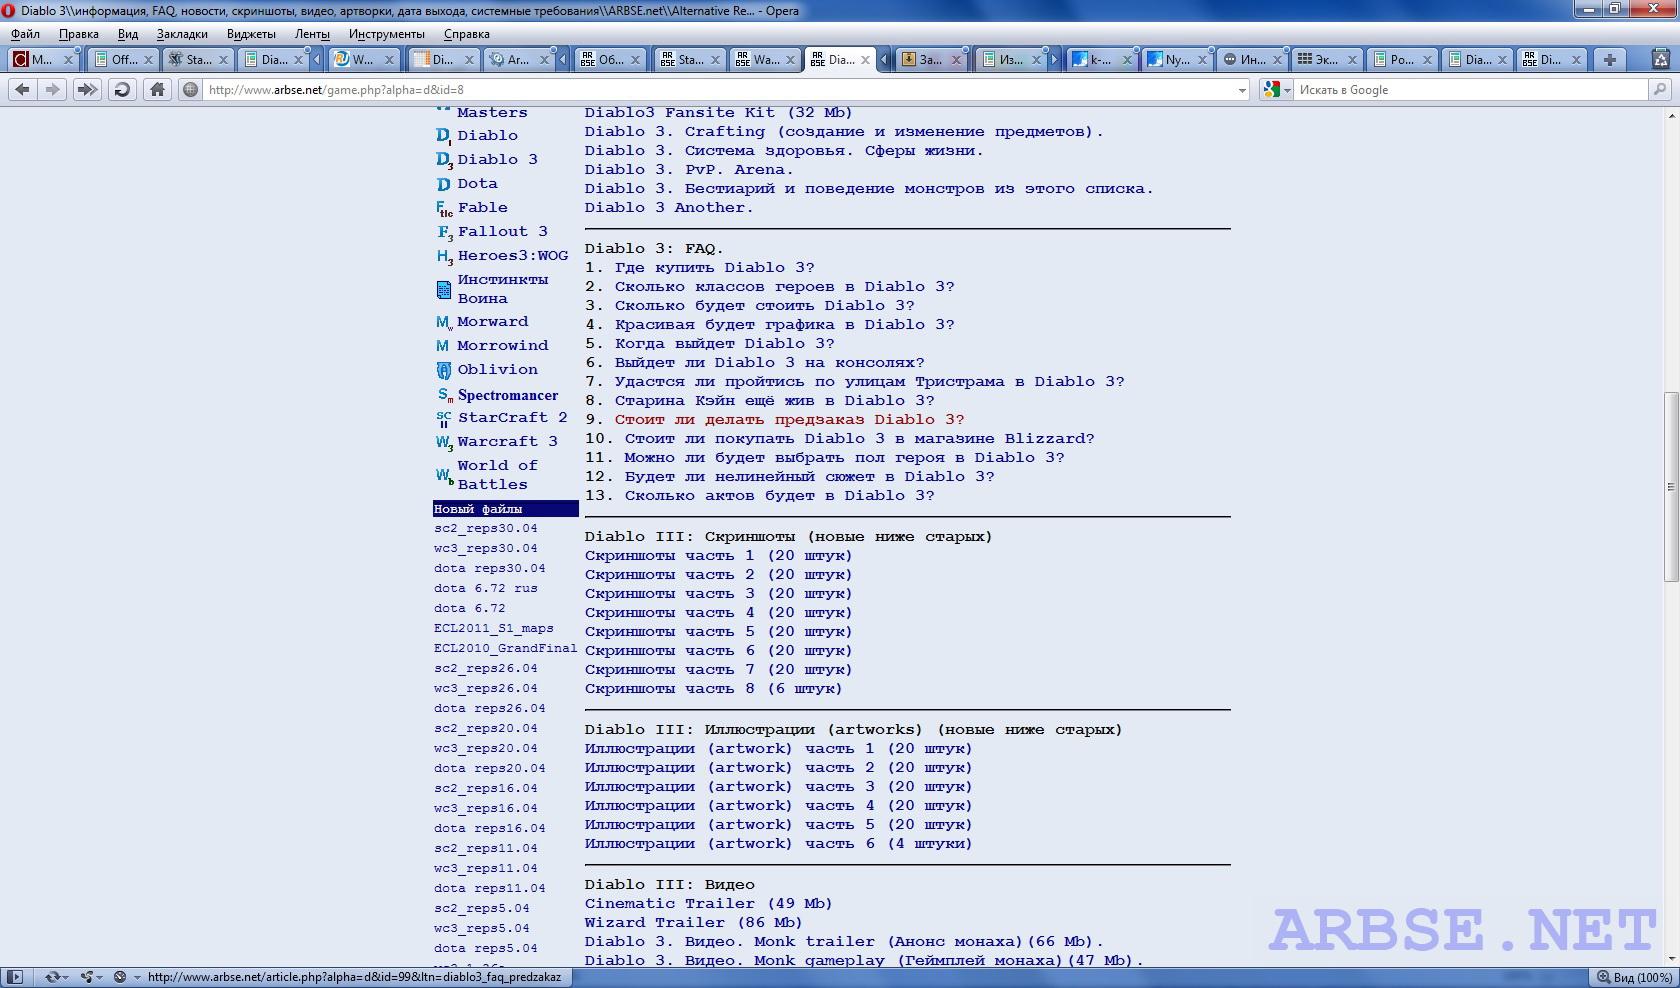The image size is (1680, 988).
Task: Open Opera Unite share icon menu
Action: coord(90,977)
